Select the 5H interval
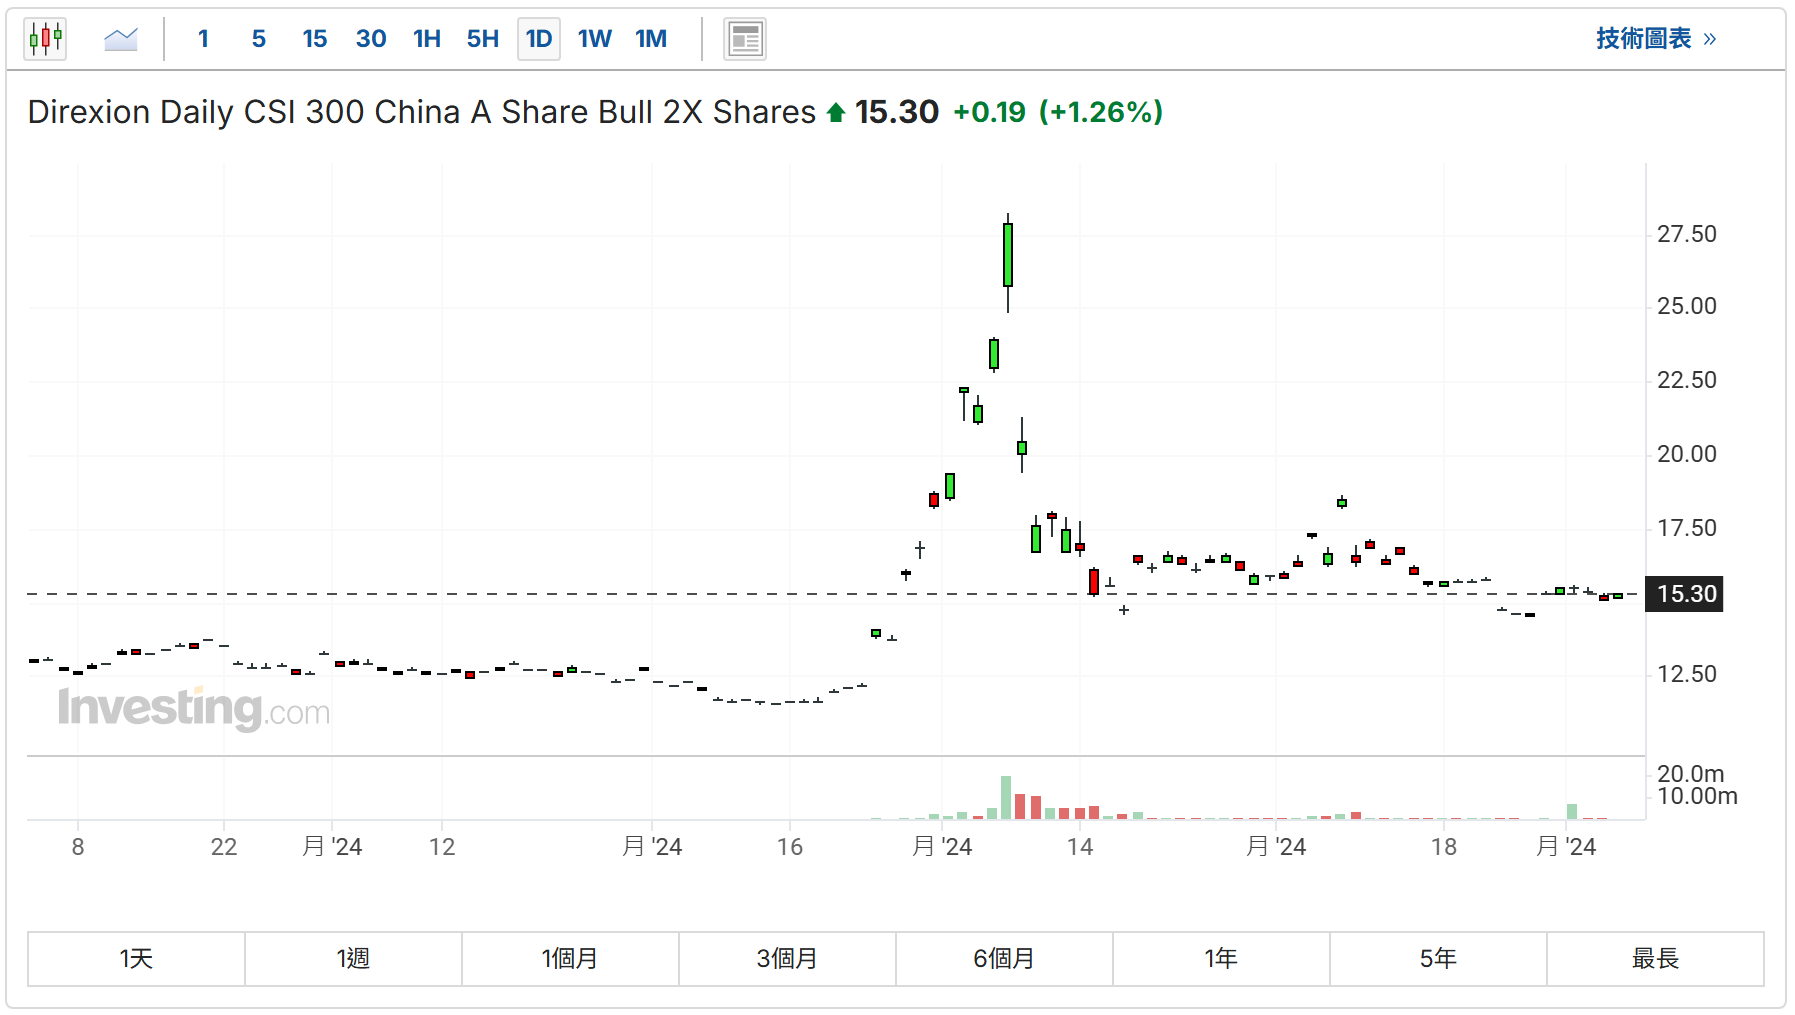The height and width of the screenshot is (1015, 1795). pyautogui.click(x=483, y=39)
